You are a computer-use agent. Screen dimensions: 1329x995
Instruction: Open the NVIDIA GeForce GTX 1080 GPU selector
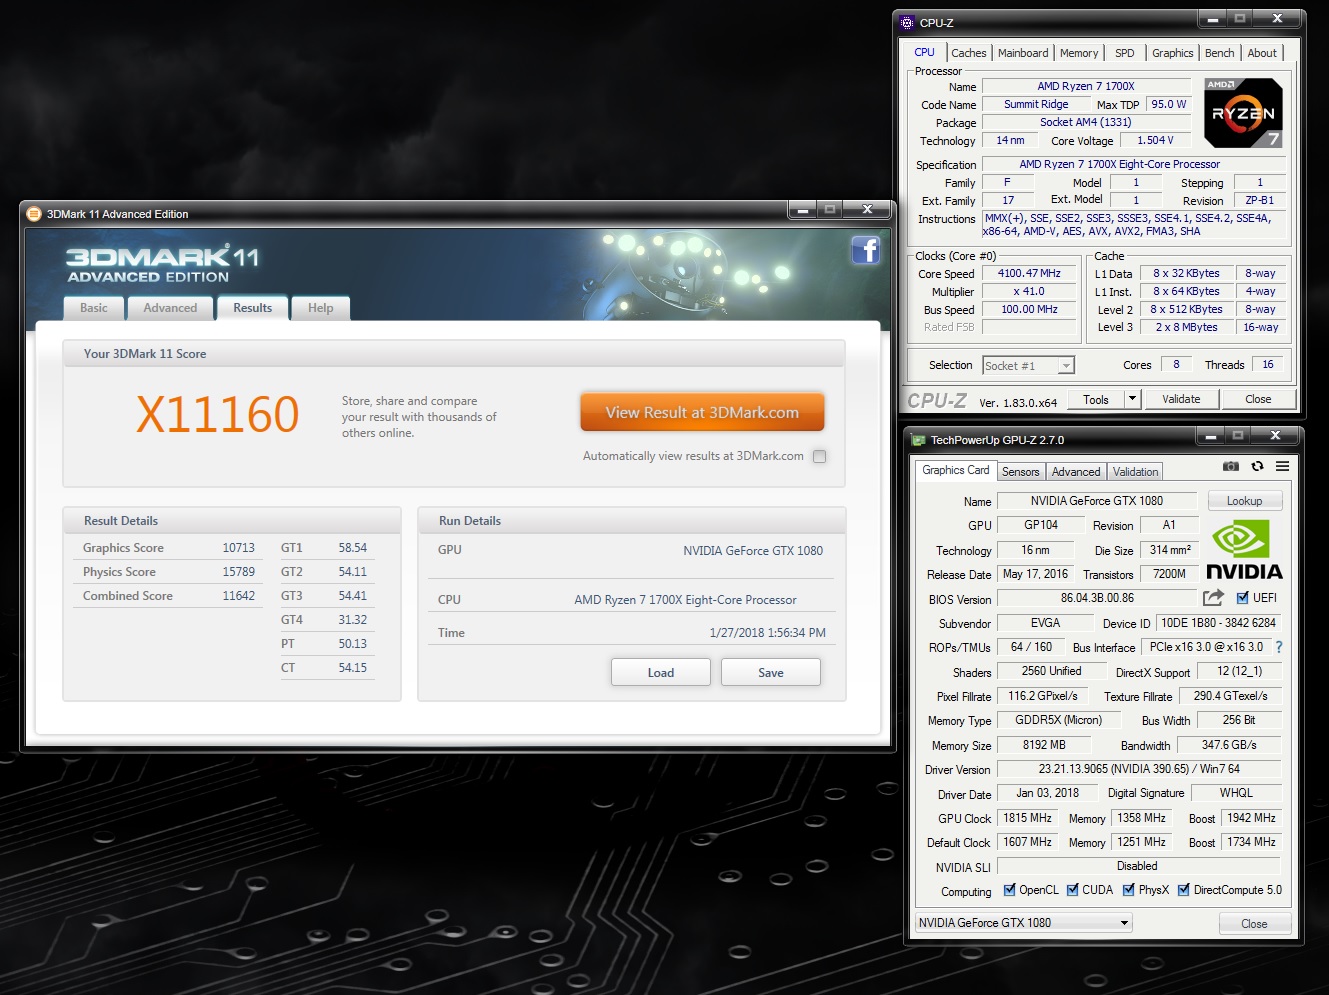pyautogui.click(x=1023, y=923)
